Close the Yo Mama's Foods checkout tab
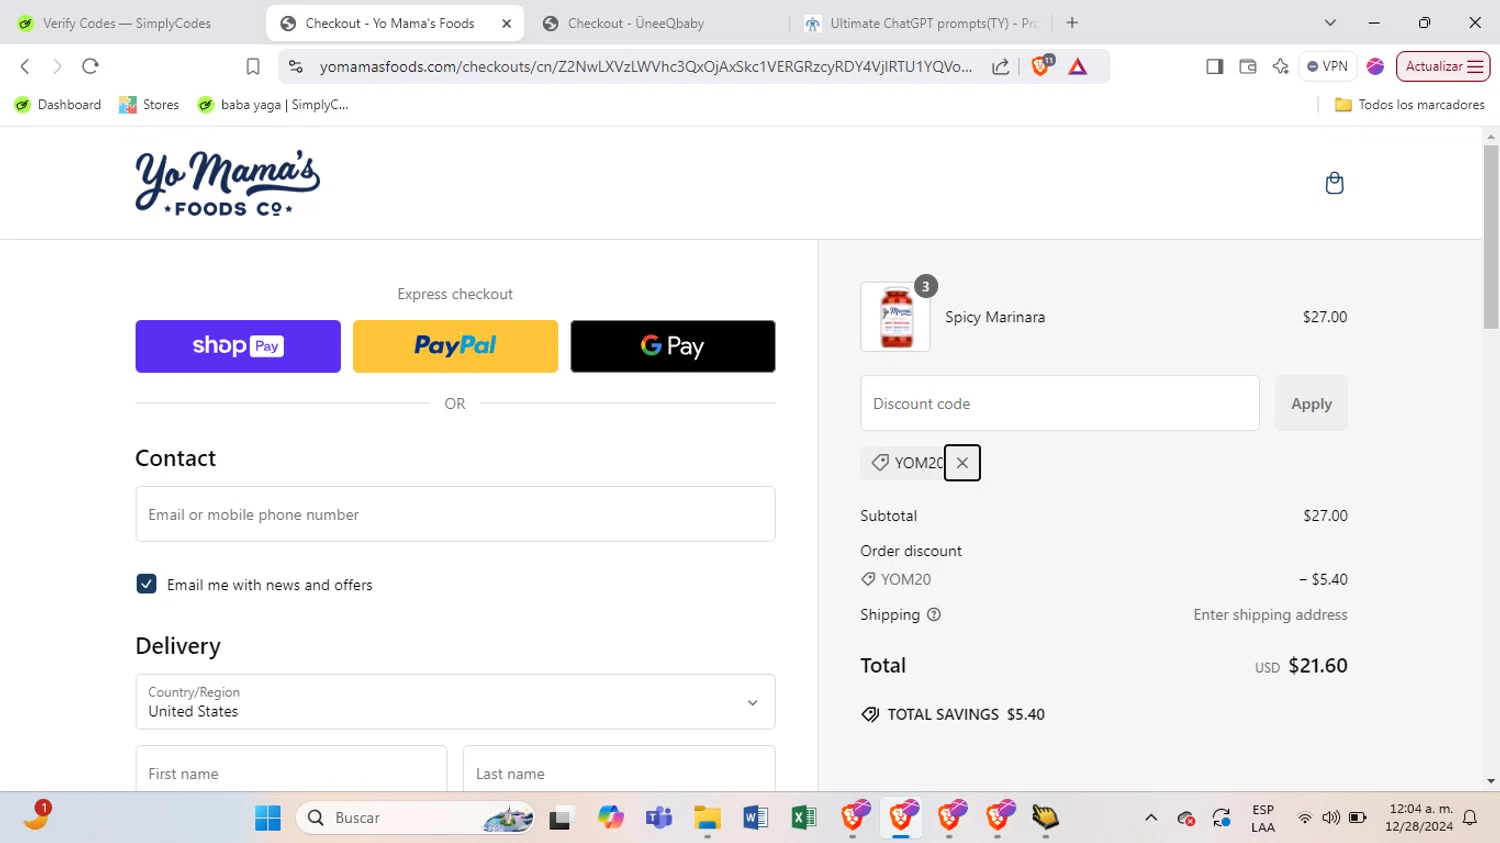The width and height of the screenshot is (1500, 843). [x=506, y=23]
